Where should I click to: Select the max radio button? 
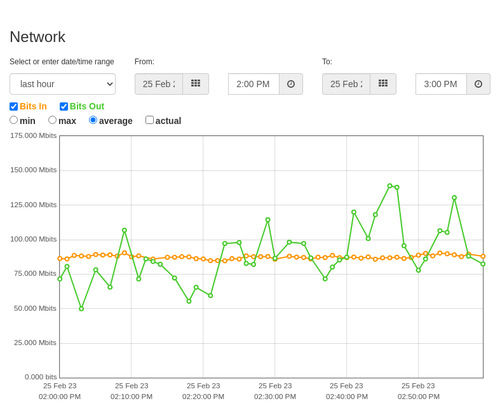point(52,120)
